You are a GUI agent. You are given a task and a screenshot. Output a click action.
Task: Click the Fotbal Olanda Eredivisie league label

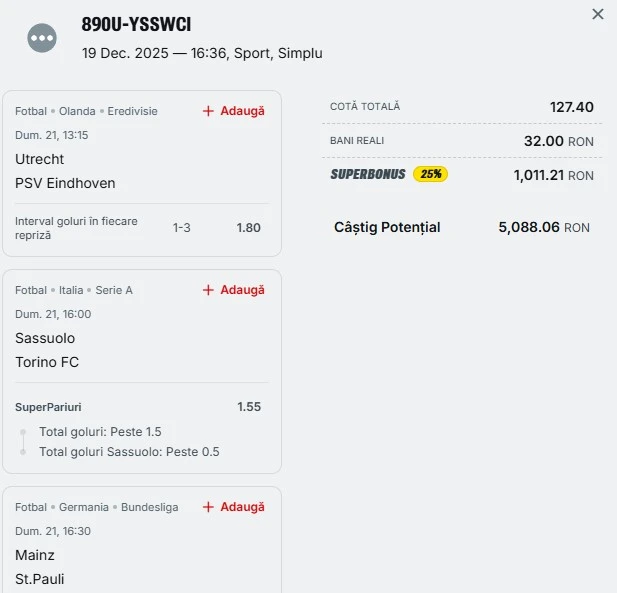pos(86,111)
